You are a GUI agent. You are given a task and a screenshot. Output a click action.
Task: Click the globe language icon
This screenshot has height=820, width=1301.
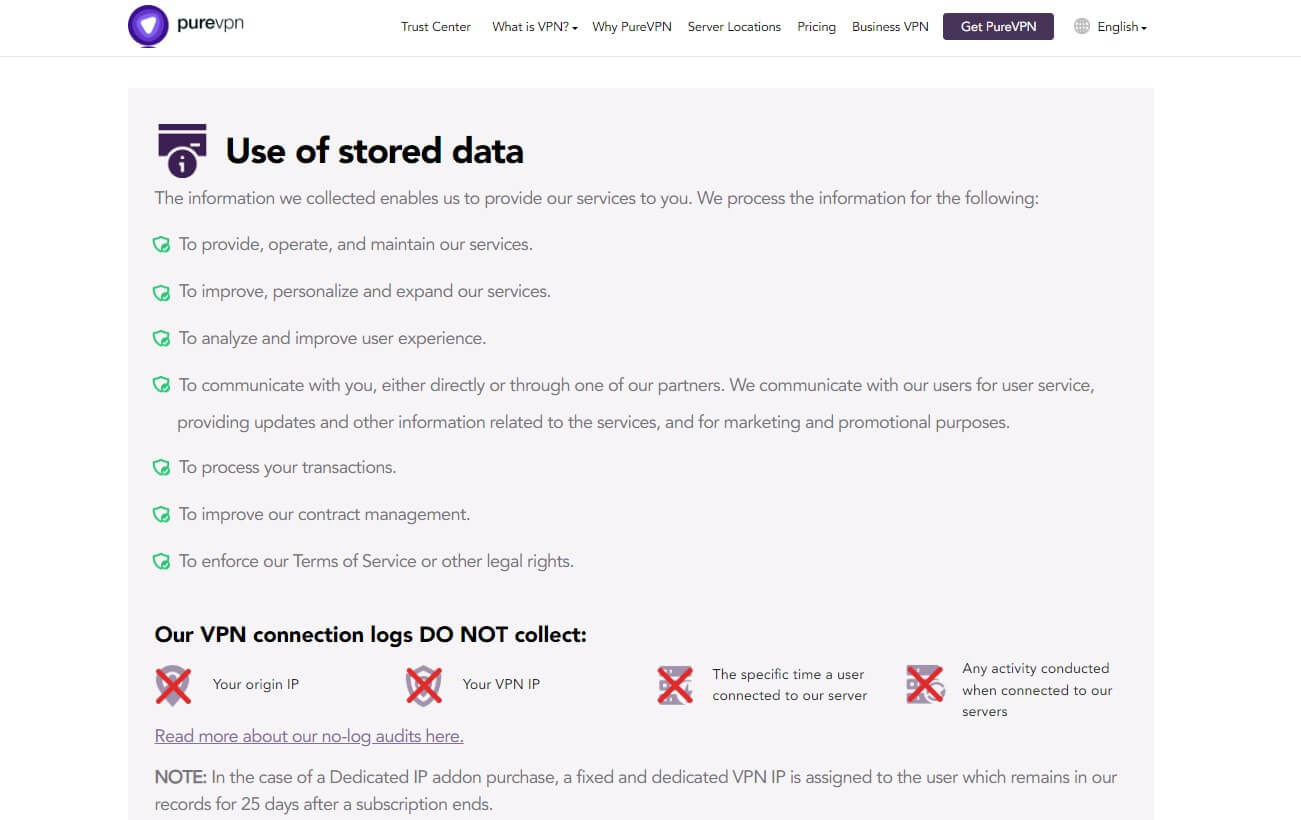[x=1081, y=26]
